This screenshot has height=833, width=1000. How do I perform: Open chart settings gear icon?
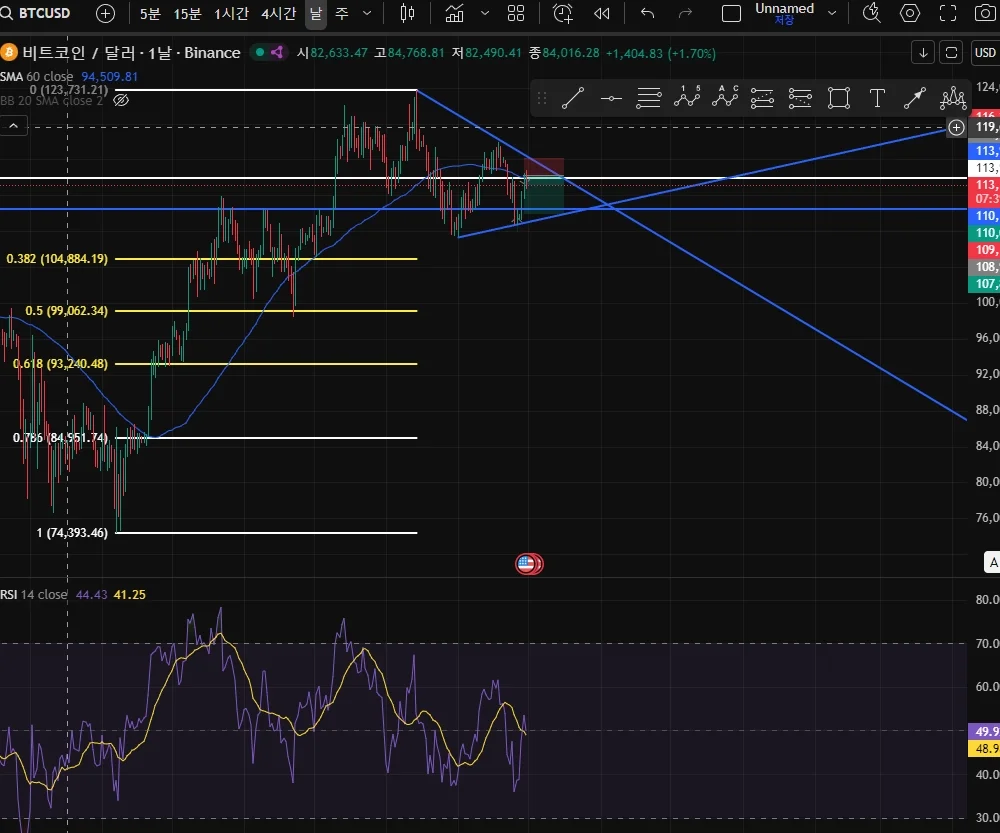909,13
